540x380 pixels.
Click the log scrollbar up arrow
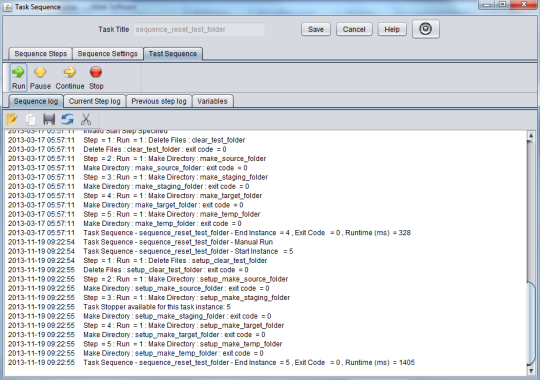[x=531, y=136]
